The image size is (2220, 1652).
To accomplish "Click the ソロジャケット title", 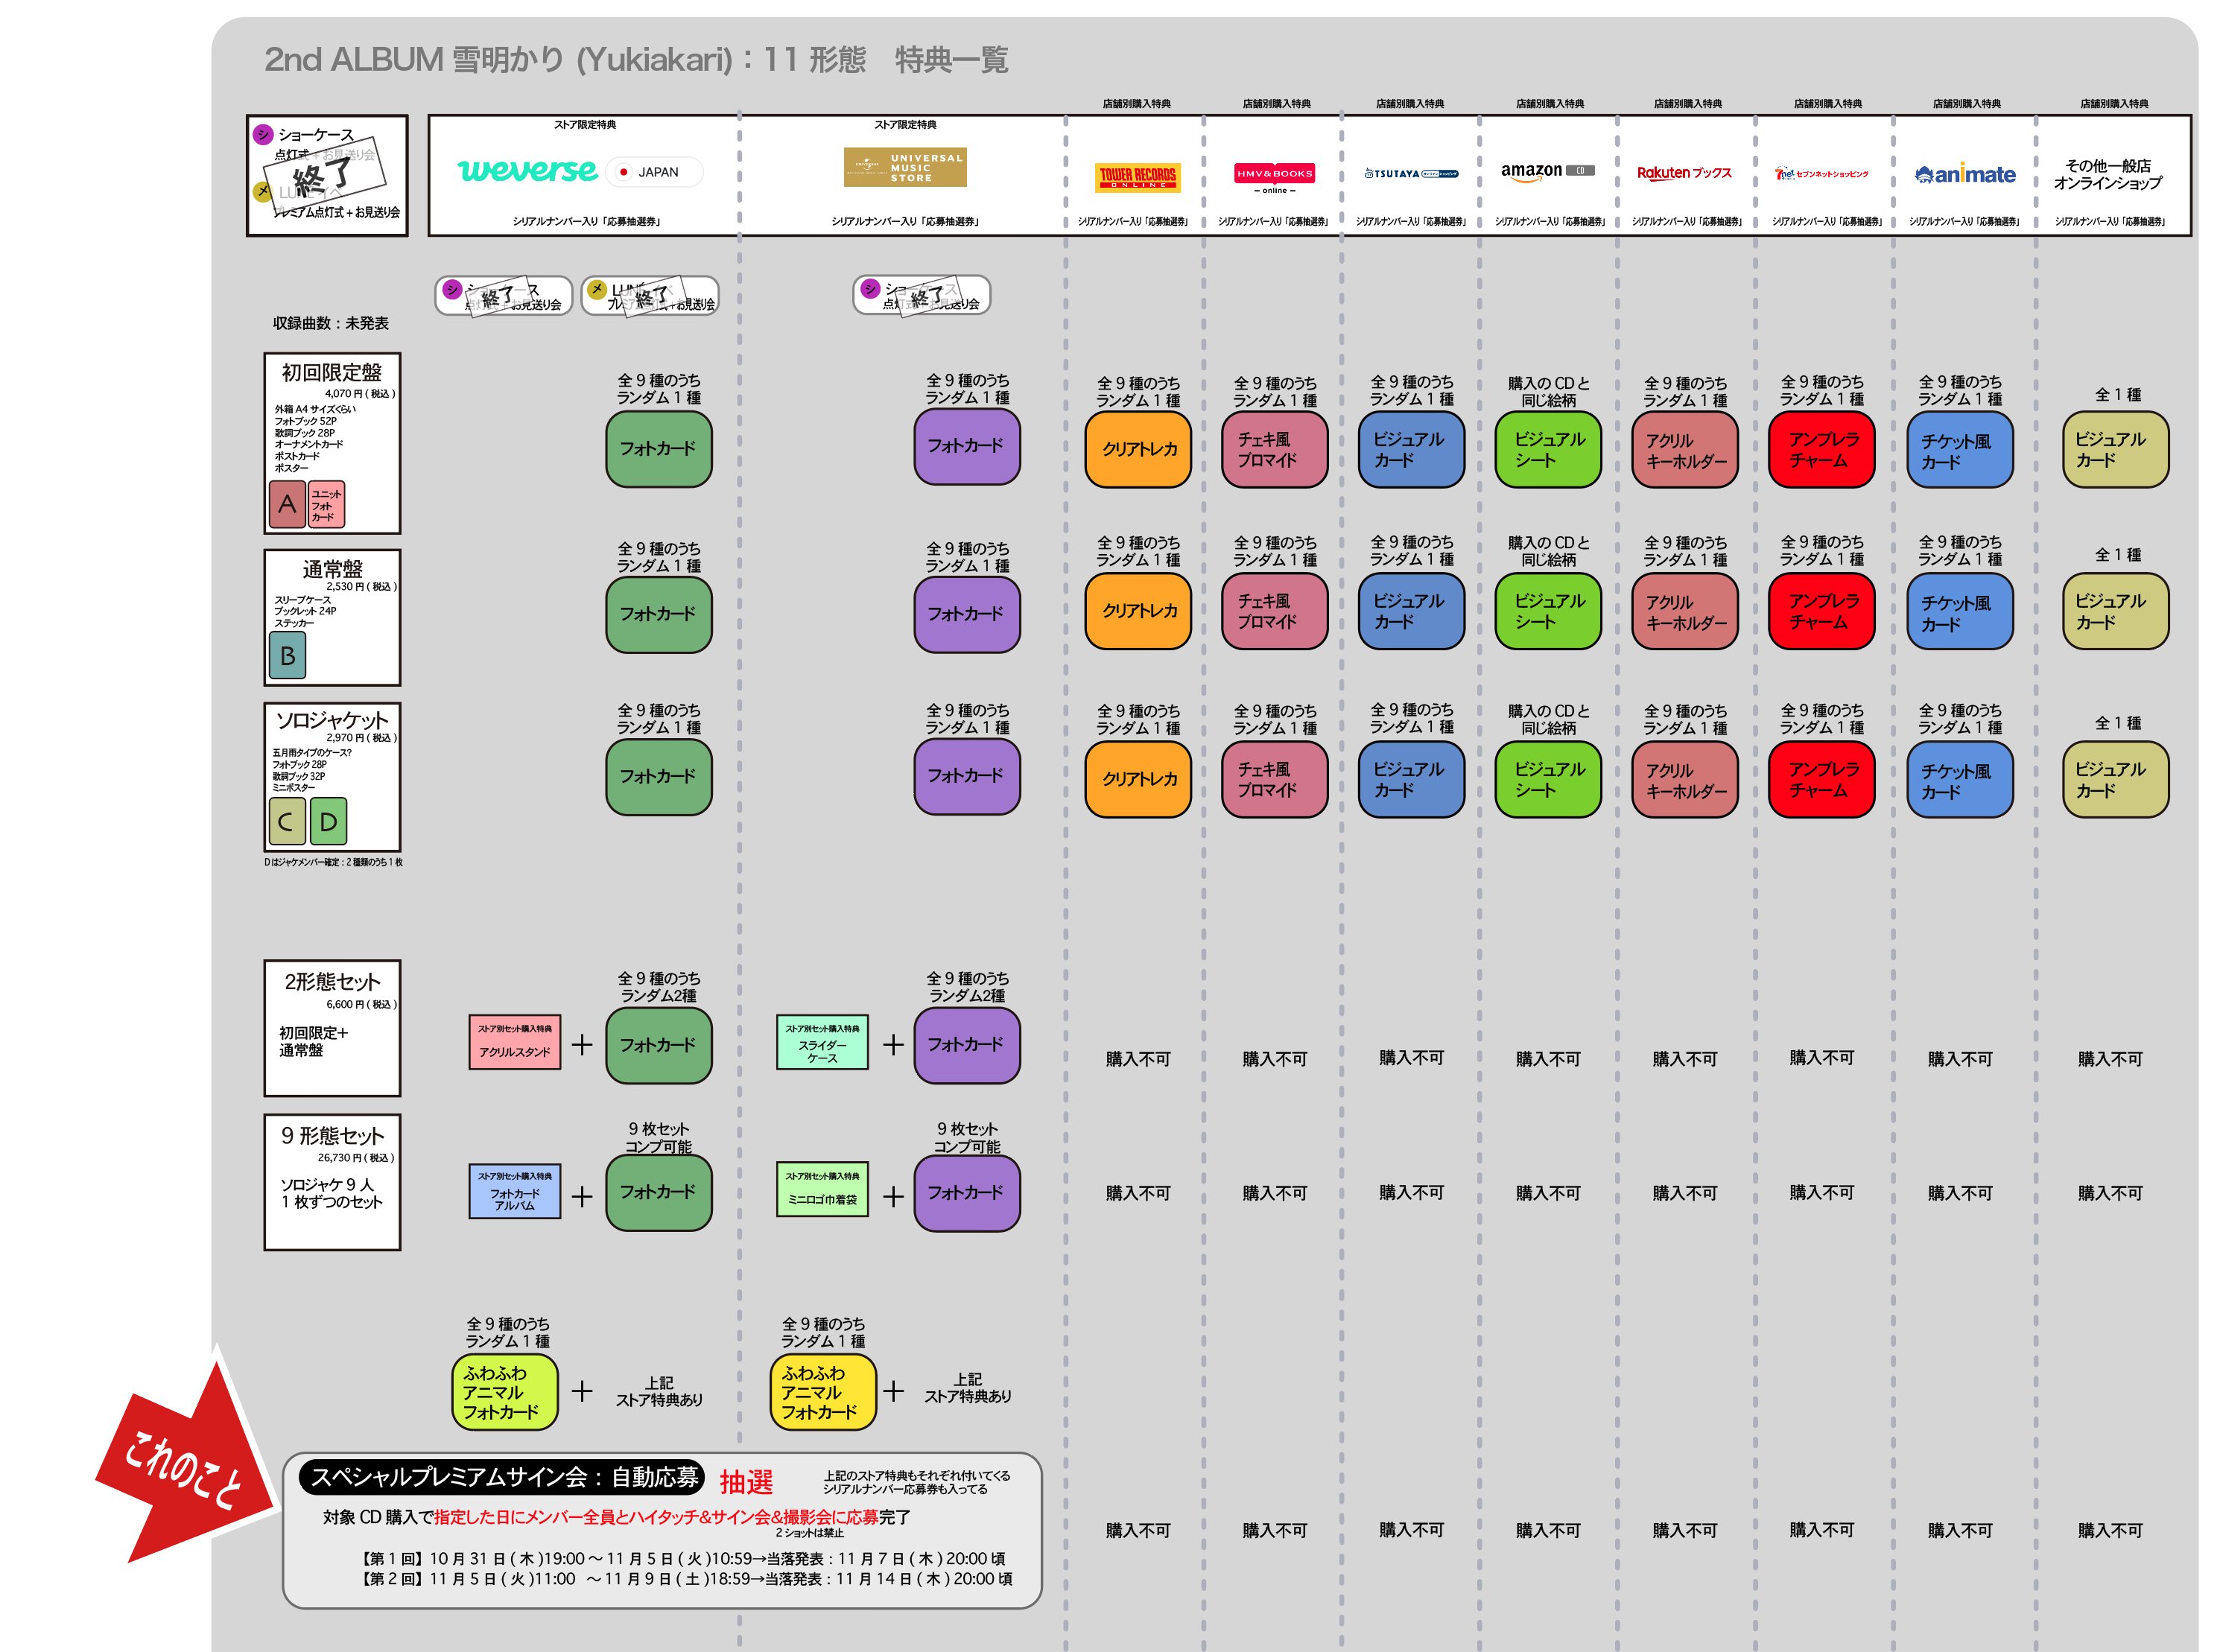I will 332,720.
